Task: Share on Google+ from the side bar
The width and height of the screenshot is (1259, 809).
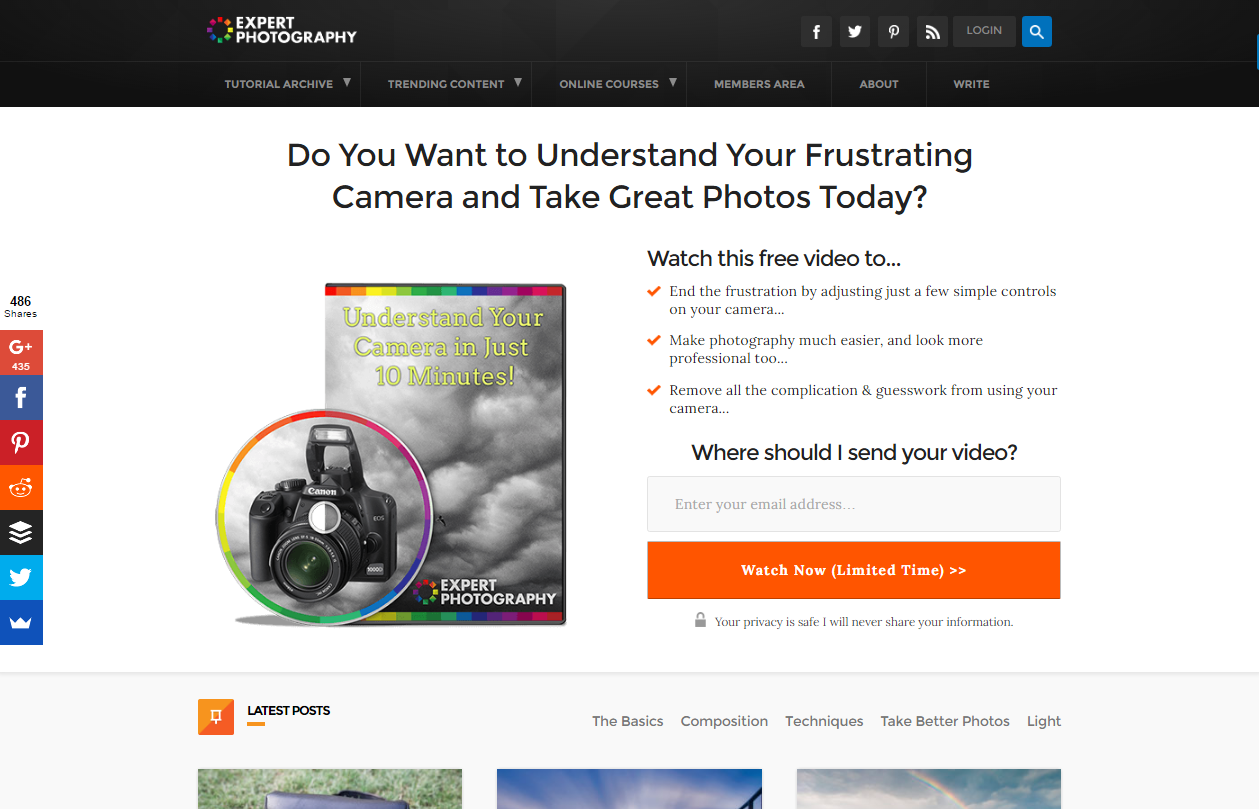Action: click(x=21, y=352)
